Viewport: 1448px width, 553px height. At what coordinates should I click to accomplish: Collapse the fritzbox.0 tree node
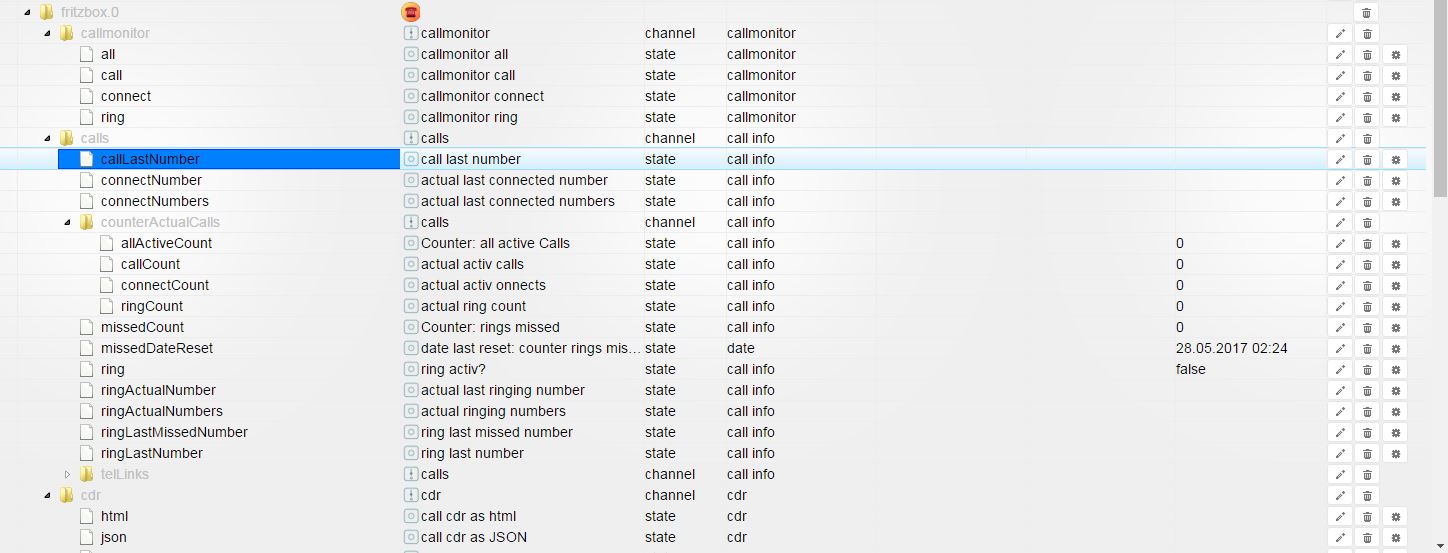tap(26, 12)
